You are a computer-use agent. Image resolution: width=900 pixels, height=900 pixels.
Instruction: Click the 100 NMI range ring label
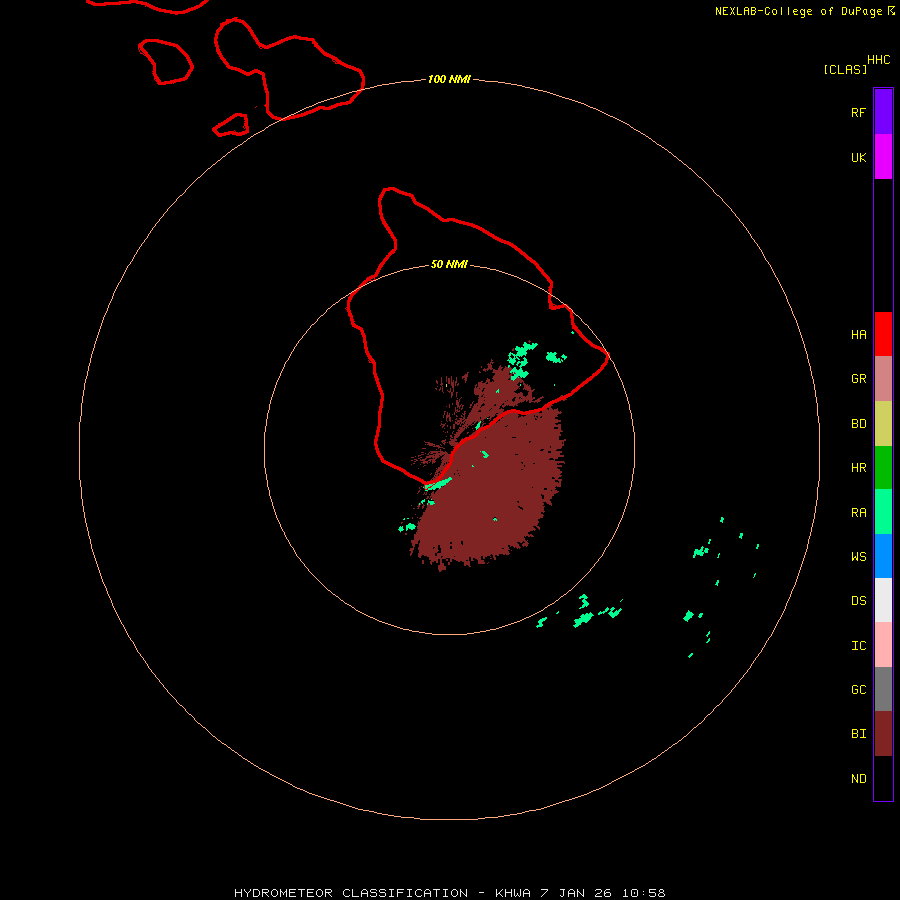coord(449,79)
